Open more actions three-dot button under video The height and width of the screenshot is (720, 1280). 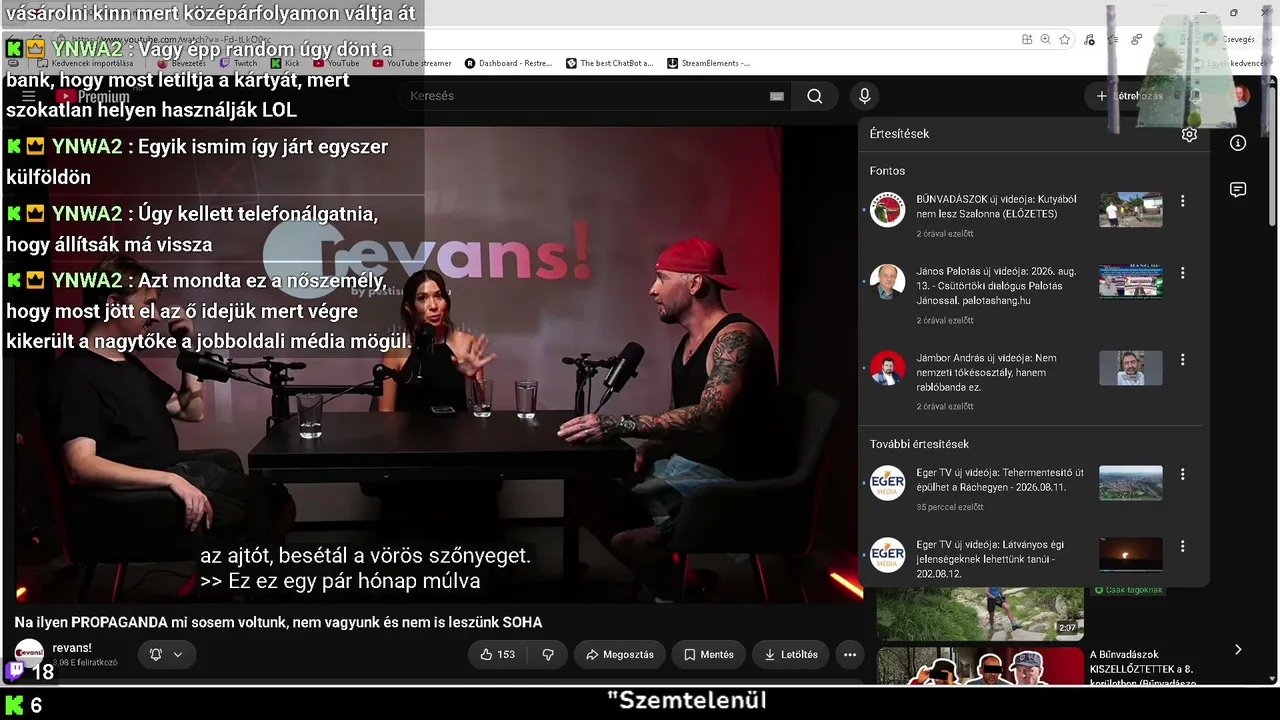850,655
